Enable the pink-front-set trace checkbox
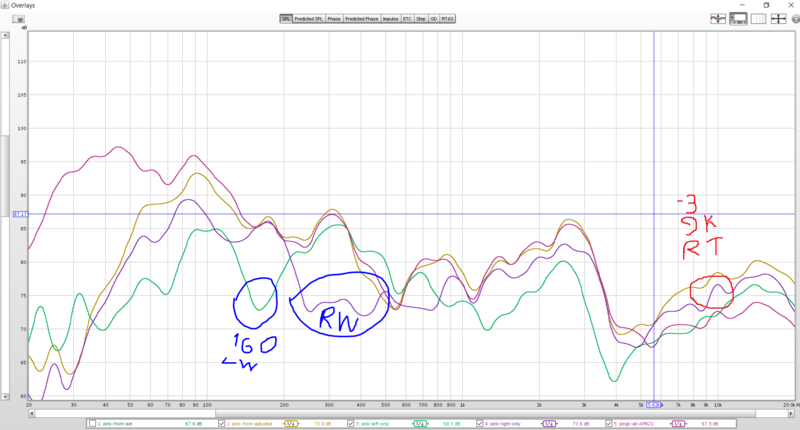The width and height of the screenshot is (800, 430). 92,423
